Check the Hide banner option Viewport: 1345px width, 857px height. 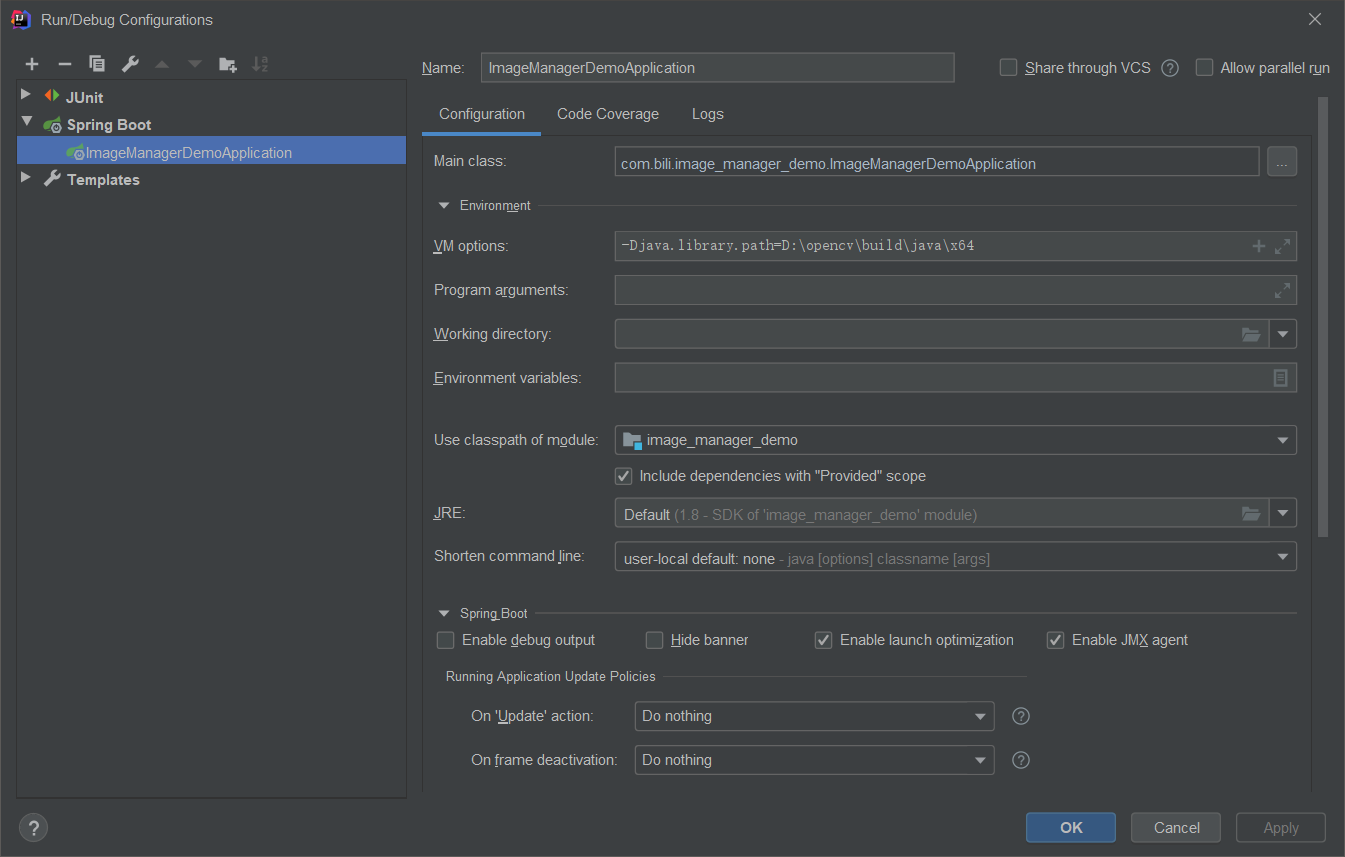pos(655,640)
